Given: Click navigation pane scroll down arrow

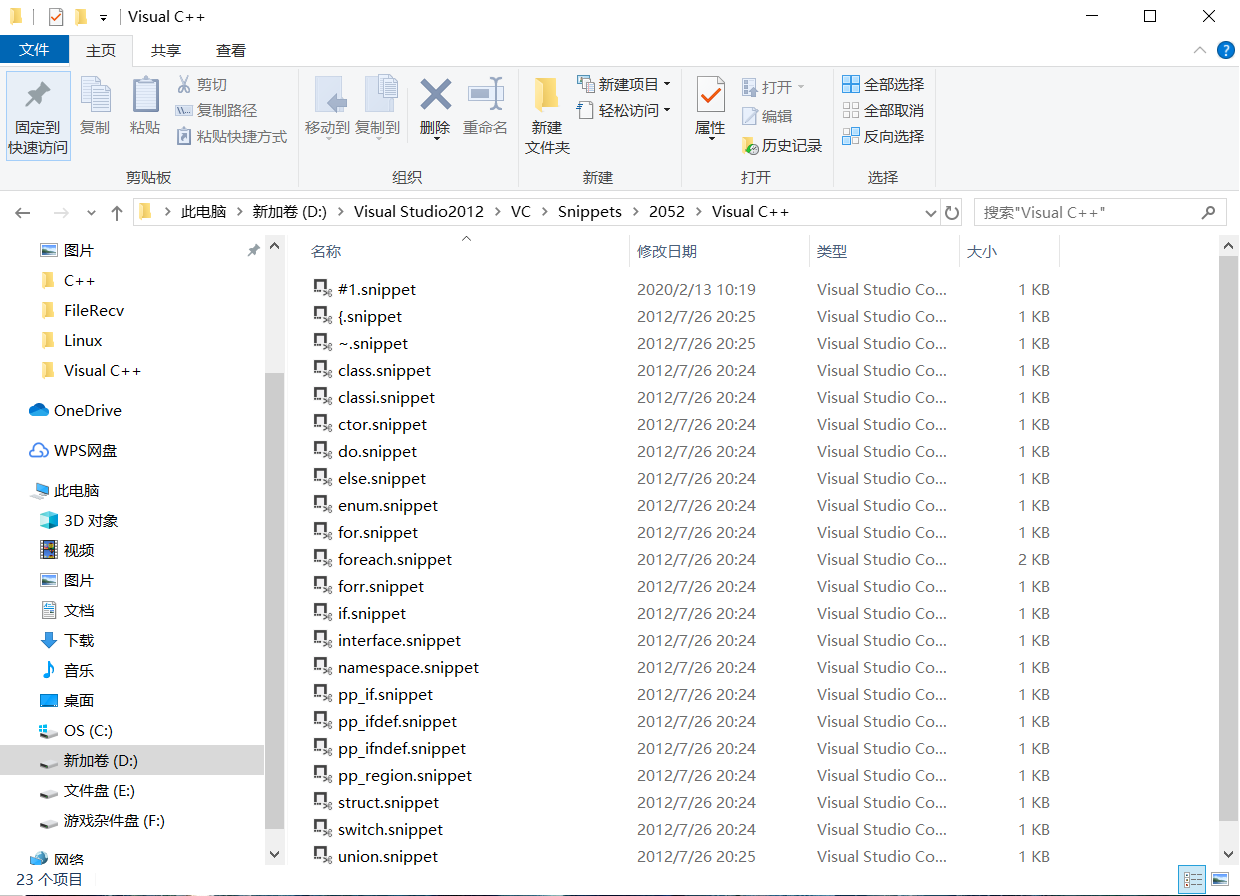Looking at the screenshot, I should click(x=275, y=855).
